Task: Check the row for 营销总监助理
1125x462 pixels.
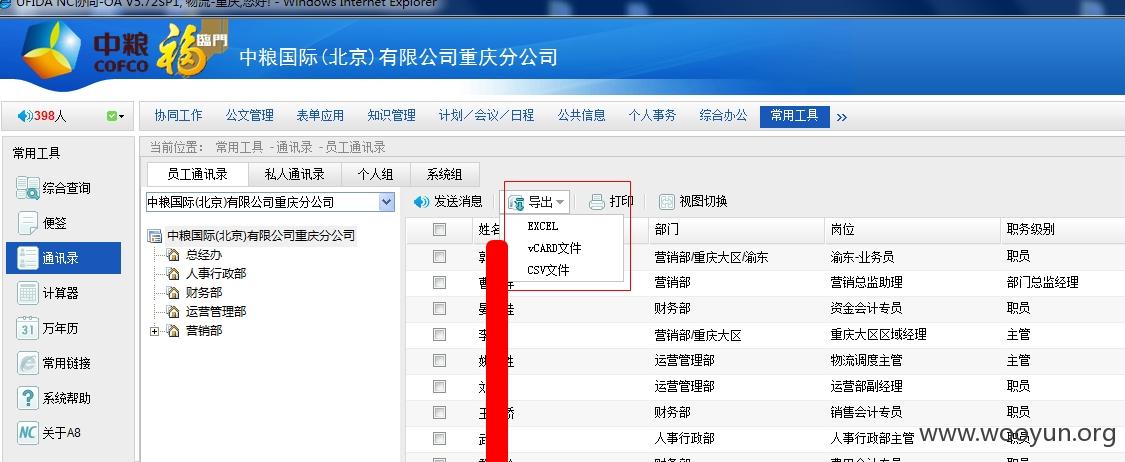Action: 440,283
